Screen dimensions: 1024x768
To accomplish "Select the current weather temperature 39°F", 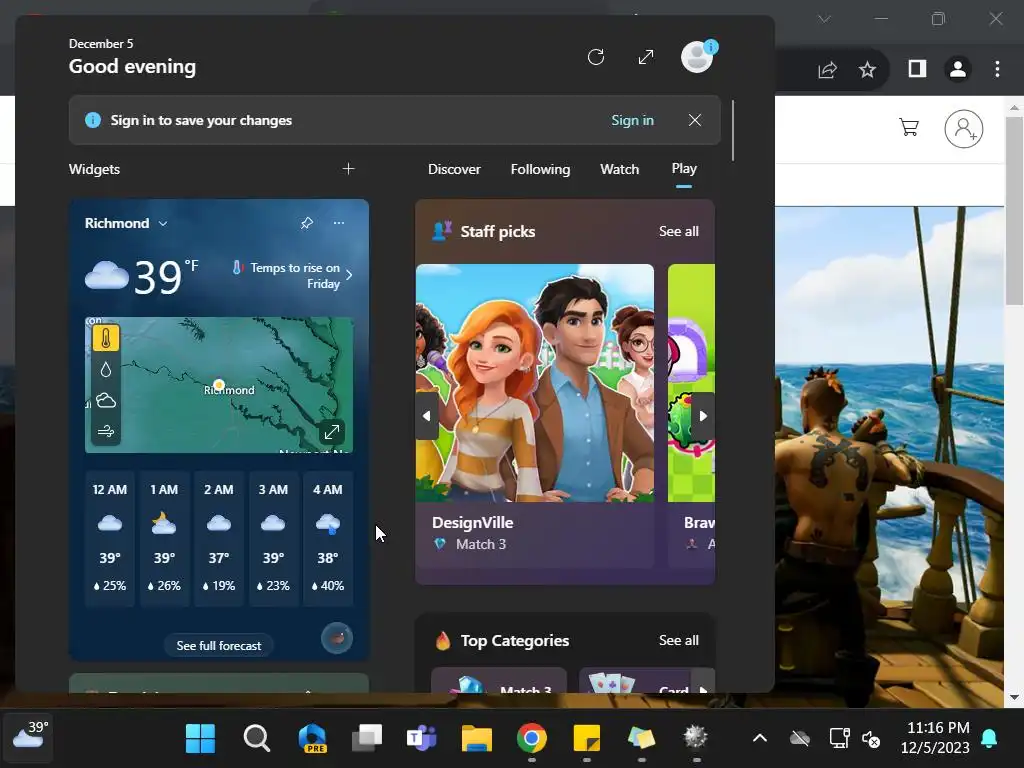I will click(166, 277).
